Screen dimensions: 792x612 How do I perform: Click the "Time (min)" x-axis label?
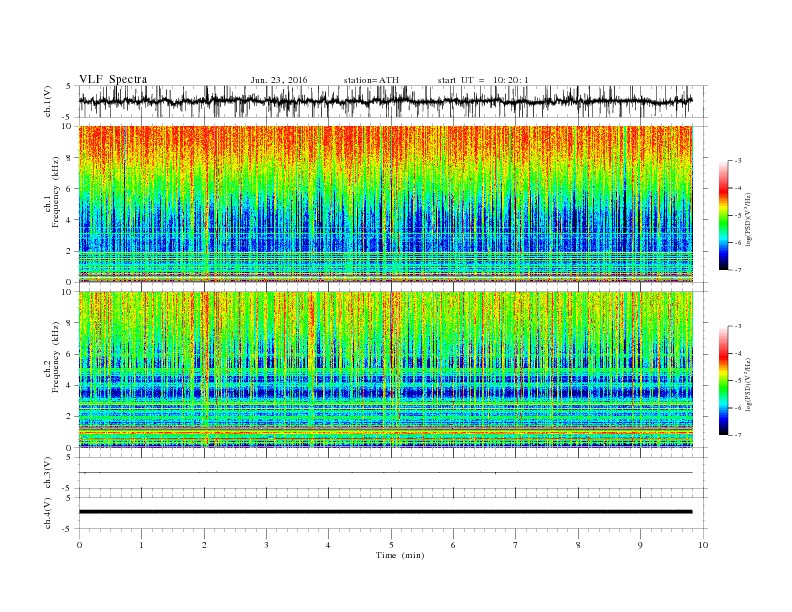(400, 555)
